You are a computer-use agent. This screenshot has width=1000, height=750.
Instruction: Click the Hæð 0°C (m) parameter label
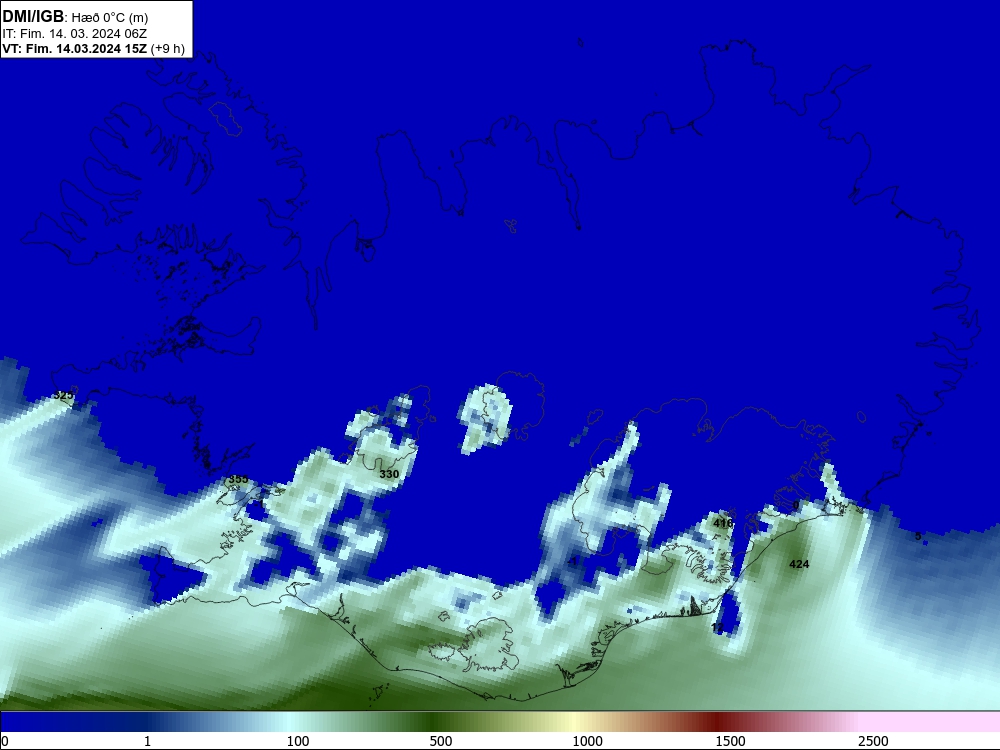(x=110, y=17)
